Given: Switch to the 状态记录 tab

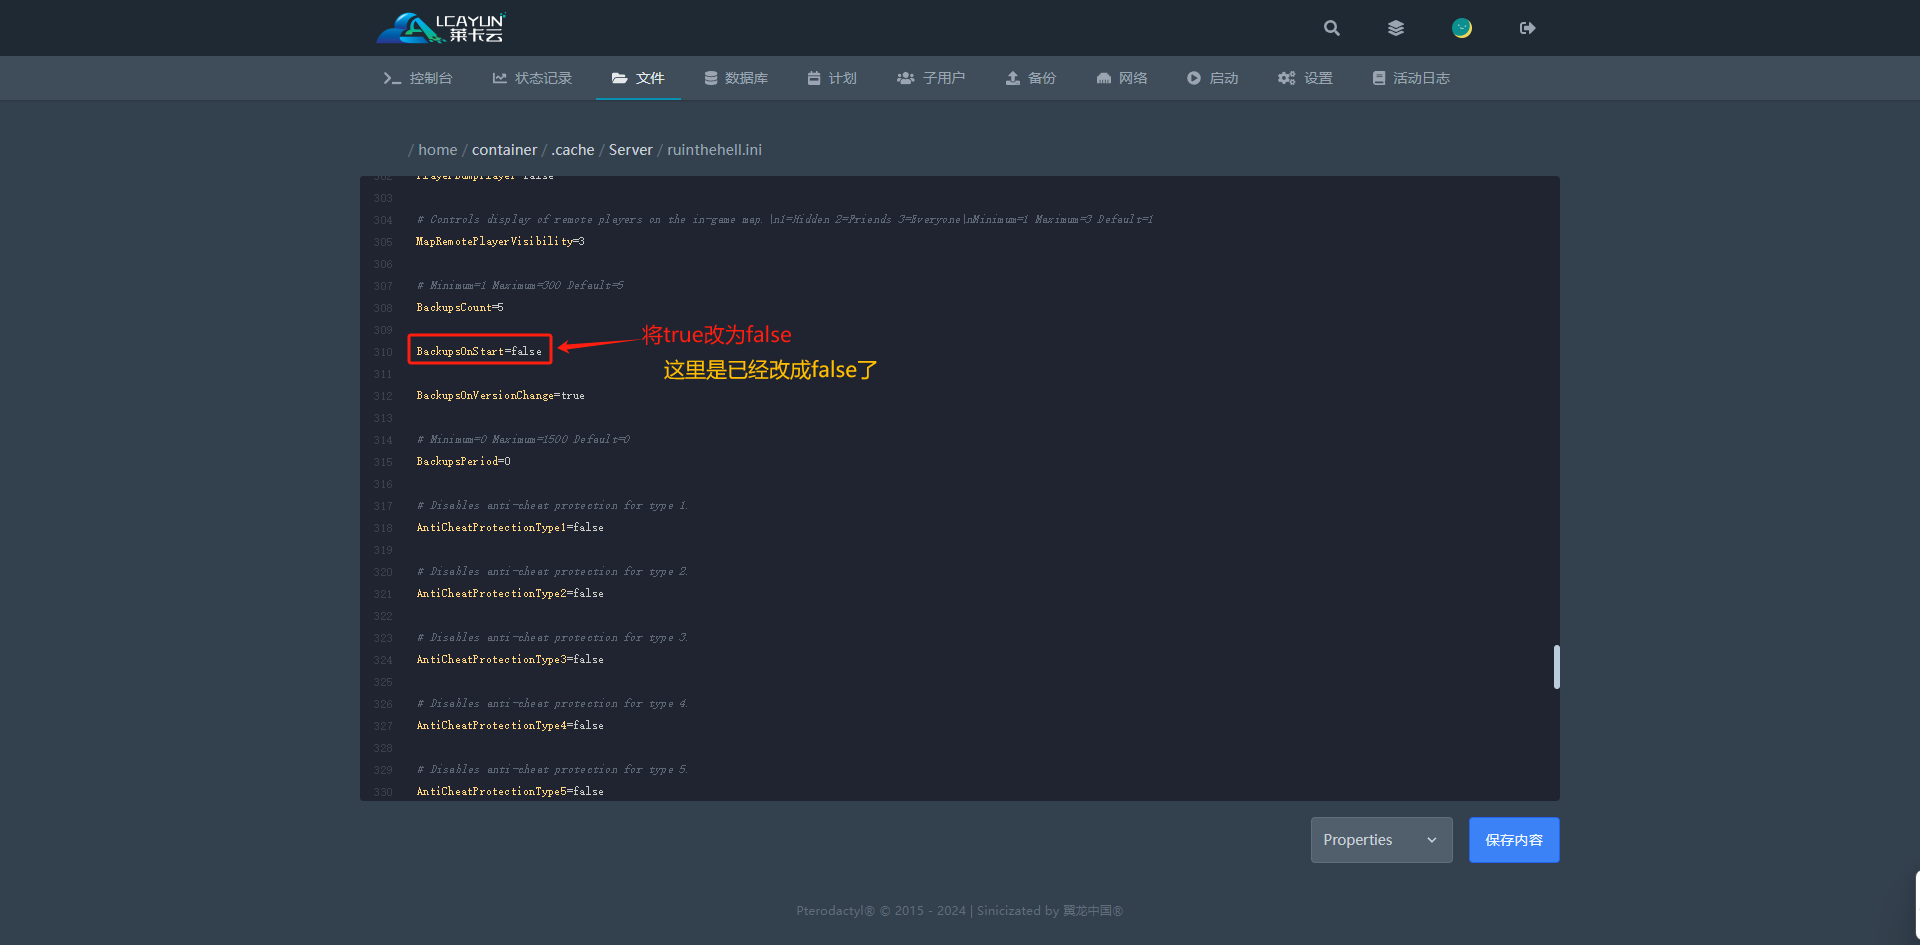Looking at the screenshot, I should pyautogui.click(x=532, y=78).
